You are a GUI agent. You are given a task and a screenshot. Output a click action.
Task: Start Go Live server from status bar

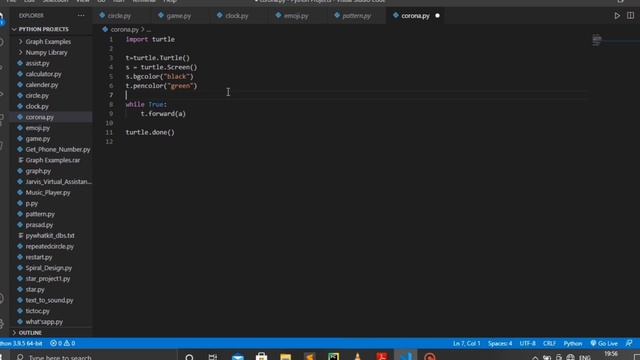pos(604,343)
